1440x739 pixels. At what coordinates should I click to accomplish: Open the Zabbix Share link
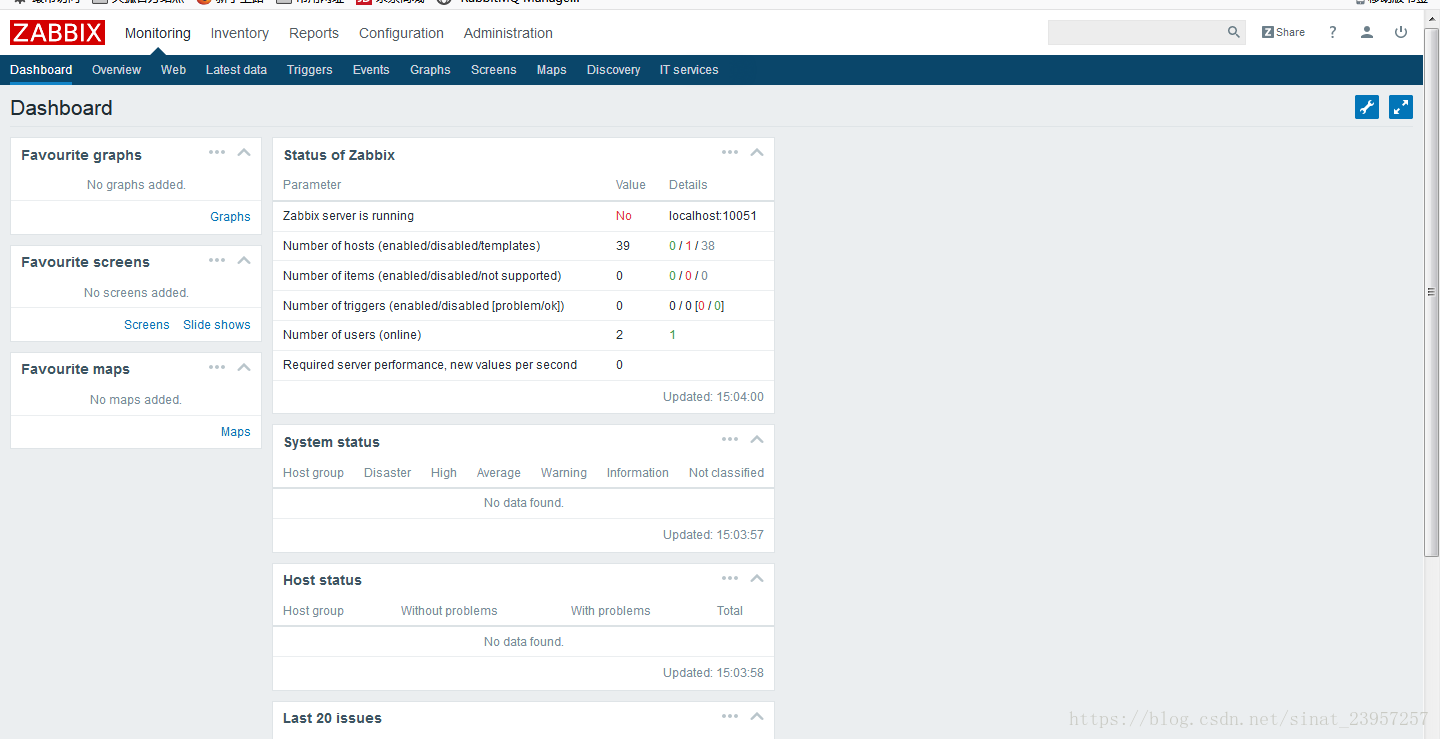coord(1283,32)
